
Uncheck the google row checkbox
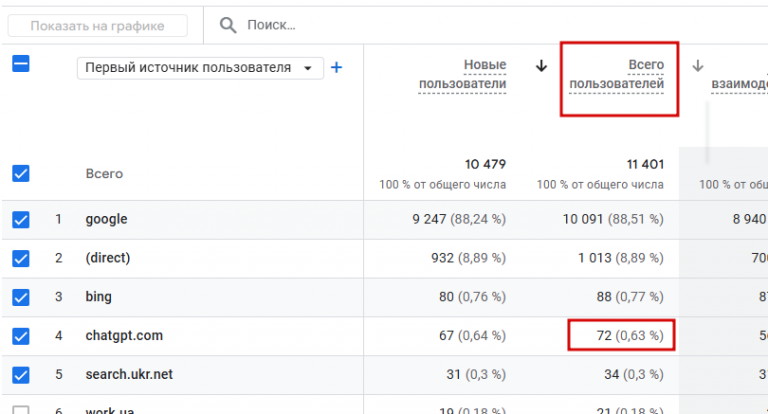[20, 219]
